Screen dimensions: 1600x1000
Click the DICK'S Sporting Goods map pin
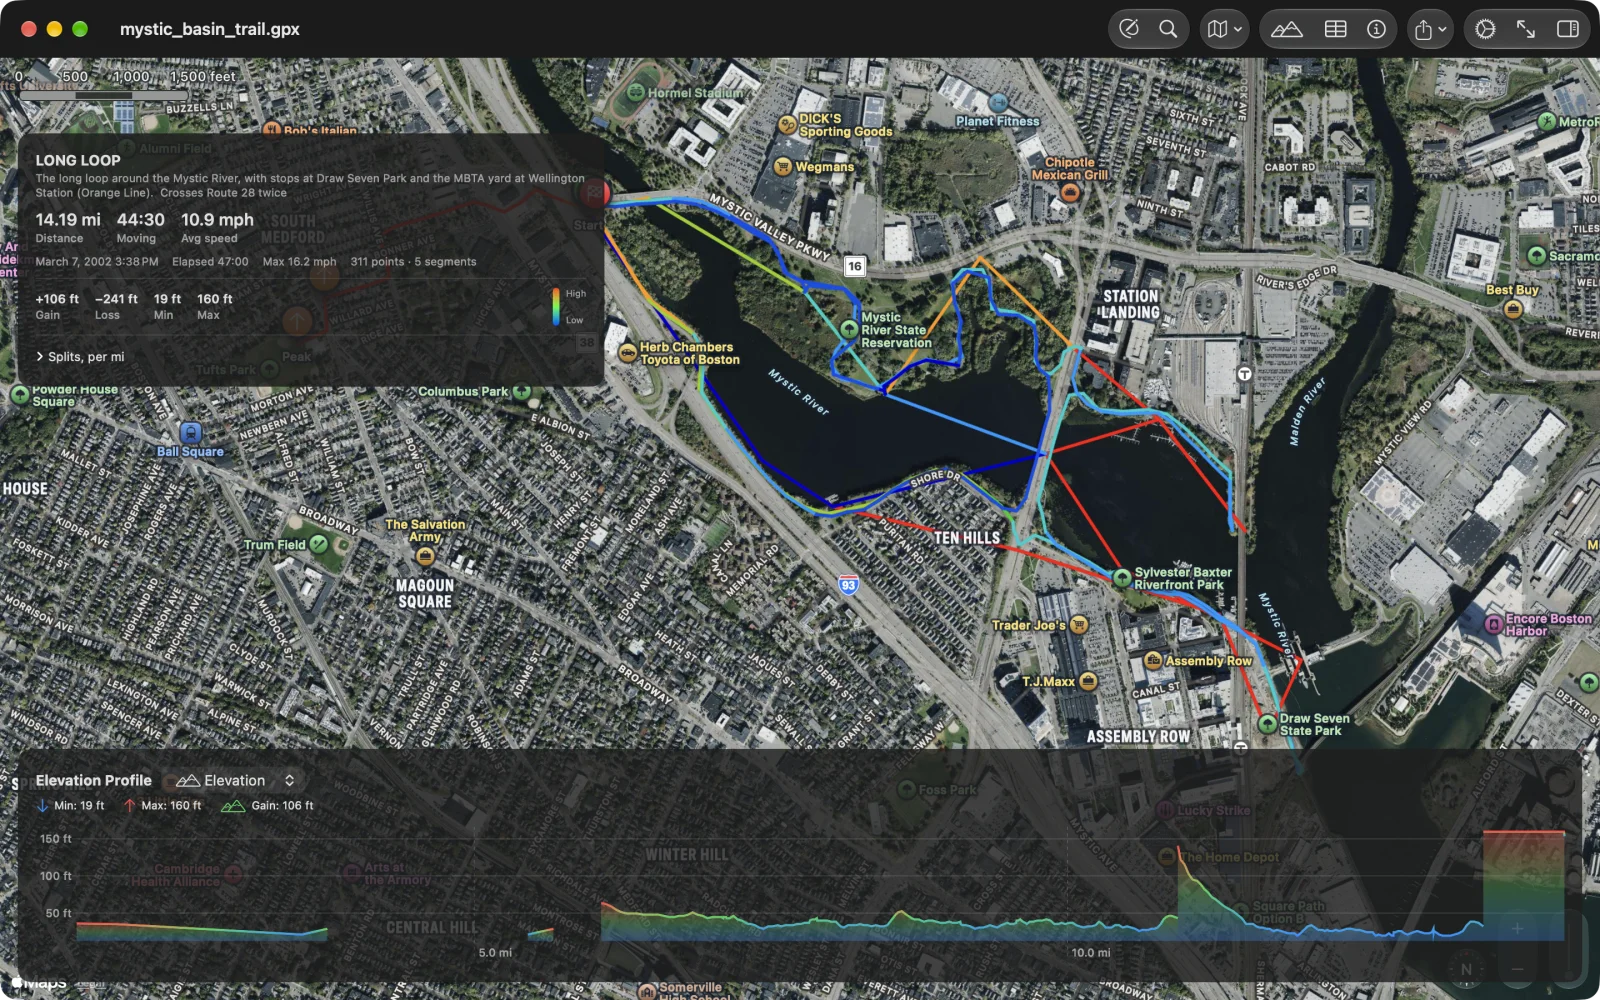(x=787, y=125)
